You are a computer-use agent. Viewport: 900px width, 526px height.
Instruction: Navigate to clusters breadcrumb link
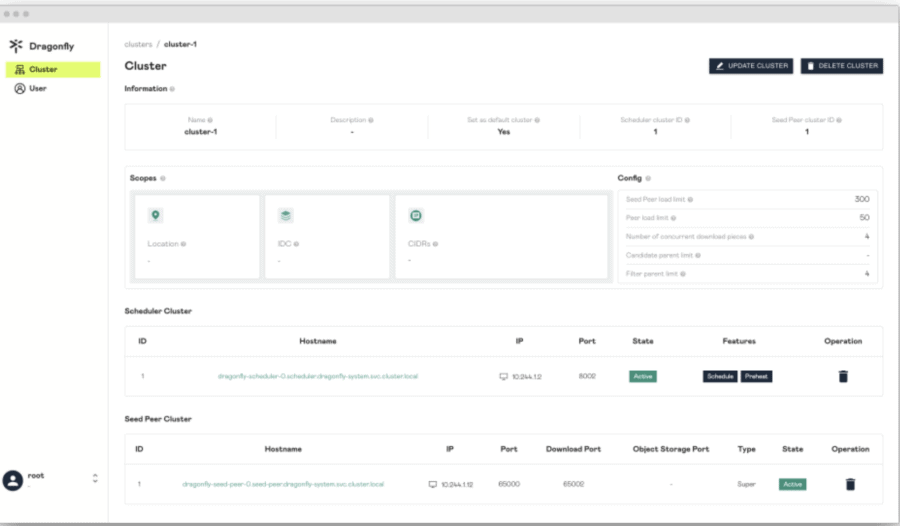coord(138,44)
